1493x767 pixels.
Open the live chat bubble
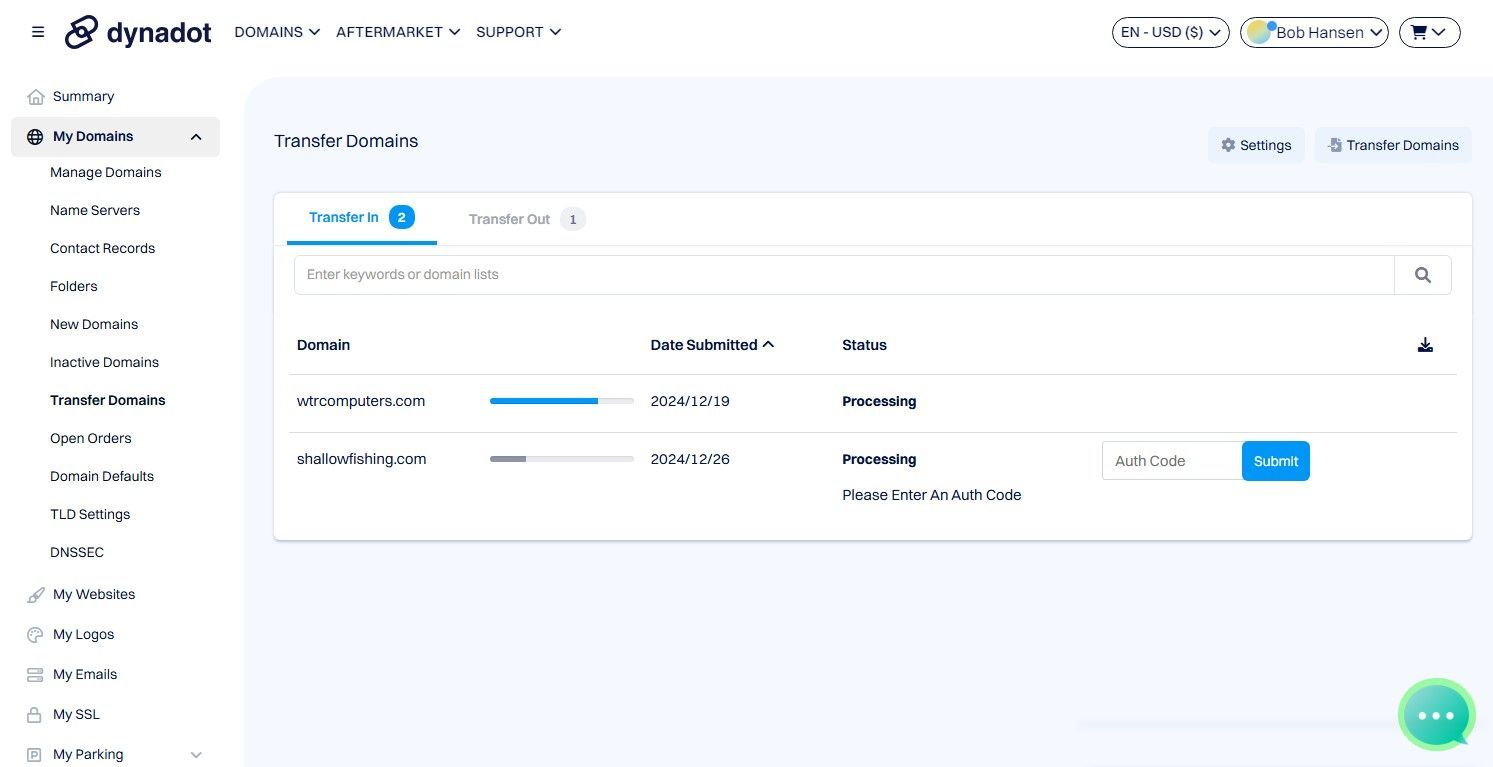tap(1436, 714)
